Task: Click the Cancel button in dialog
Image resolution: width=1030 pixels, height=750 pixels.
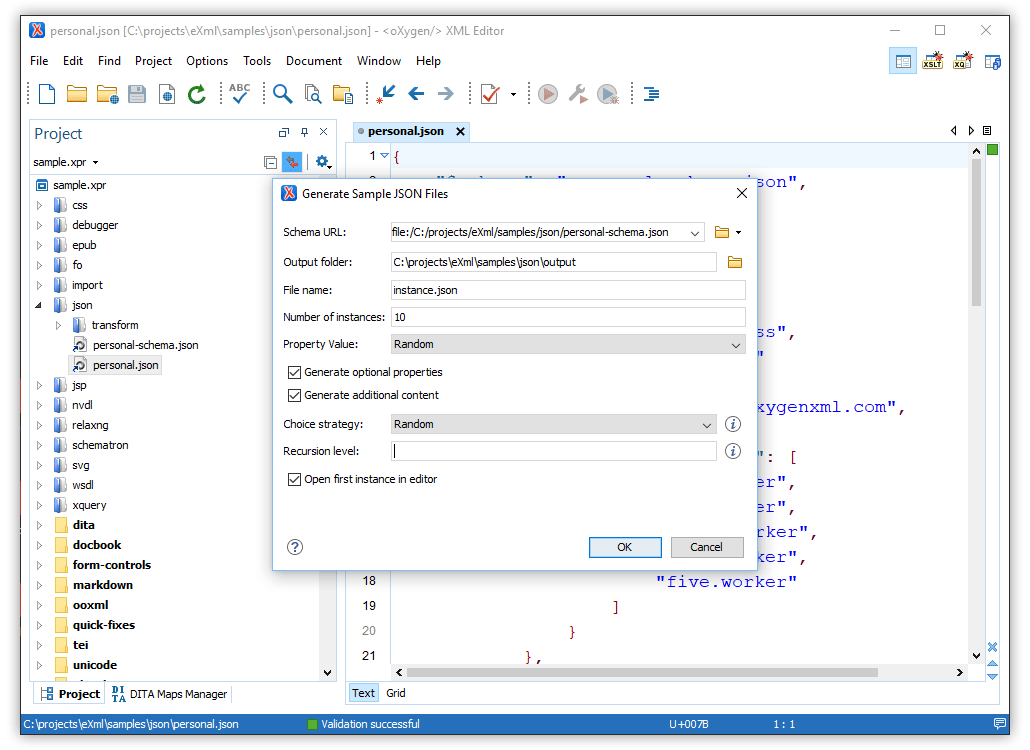Action: point(706,547)
